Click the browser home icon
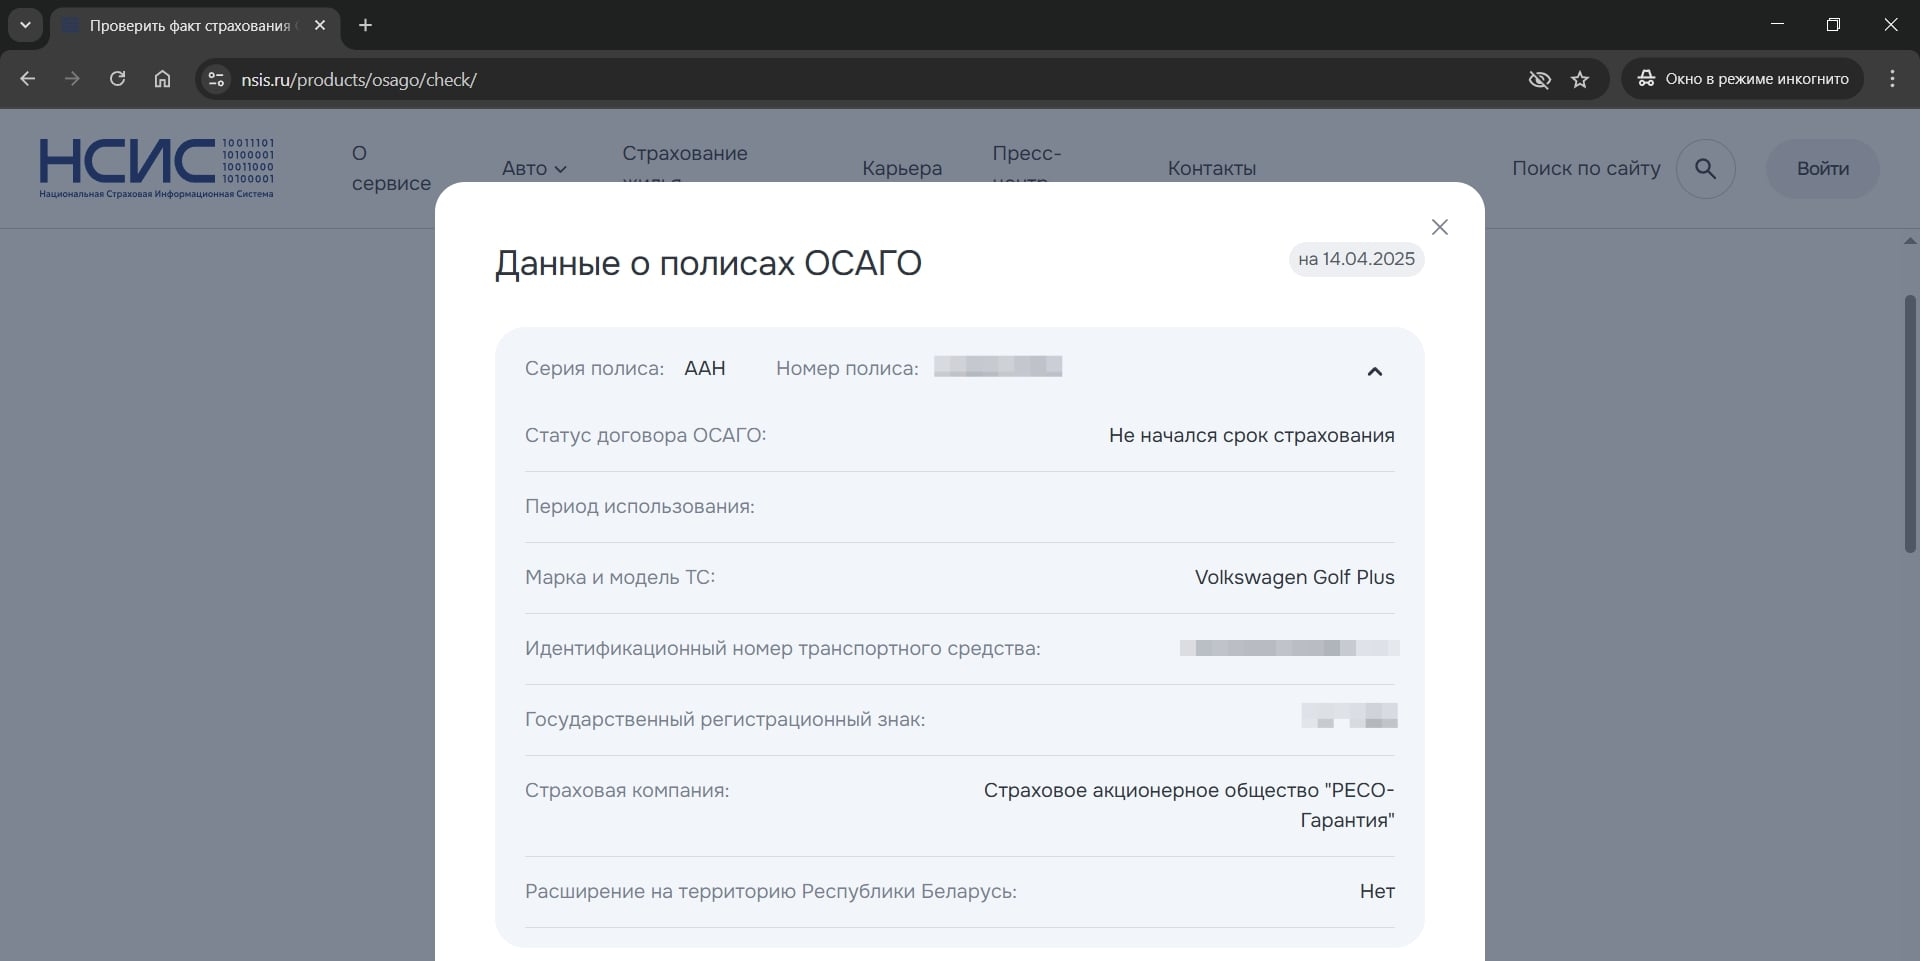Image resolution: width=1922 pixels, height=961 pixels. [x=162, y=79]
